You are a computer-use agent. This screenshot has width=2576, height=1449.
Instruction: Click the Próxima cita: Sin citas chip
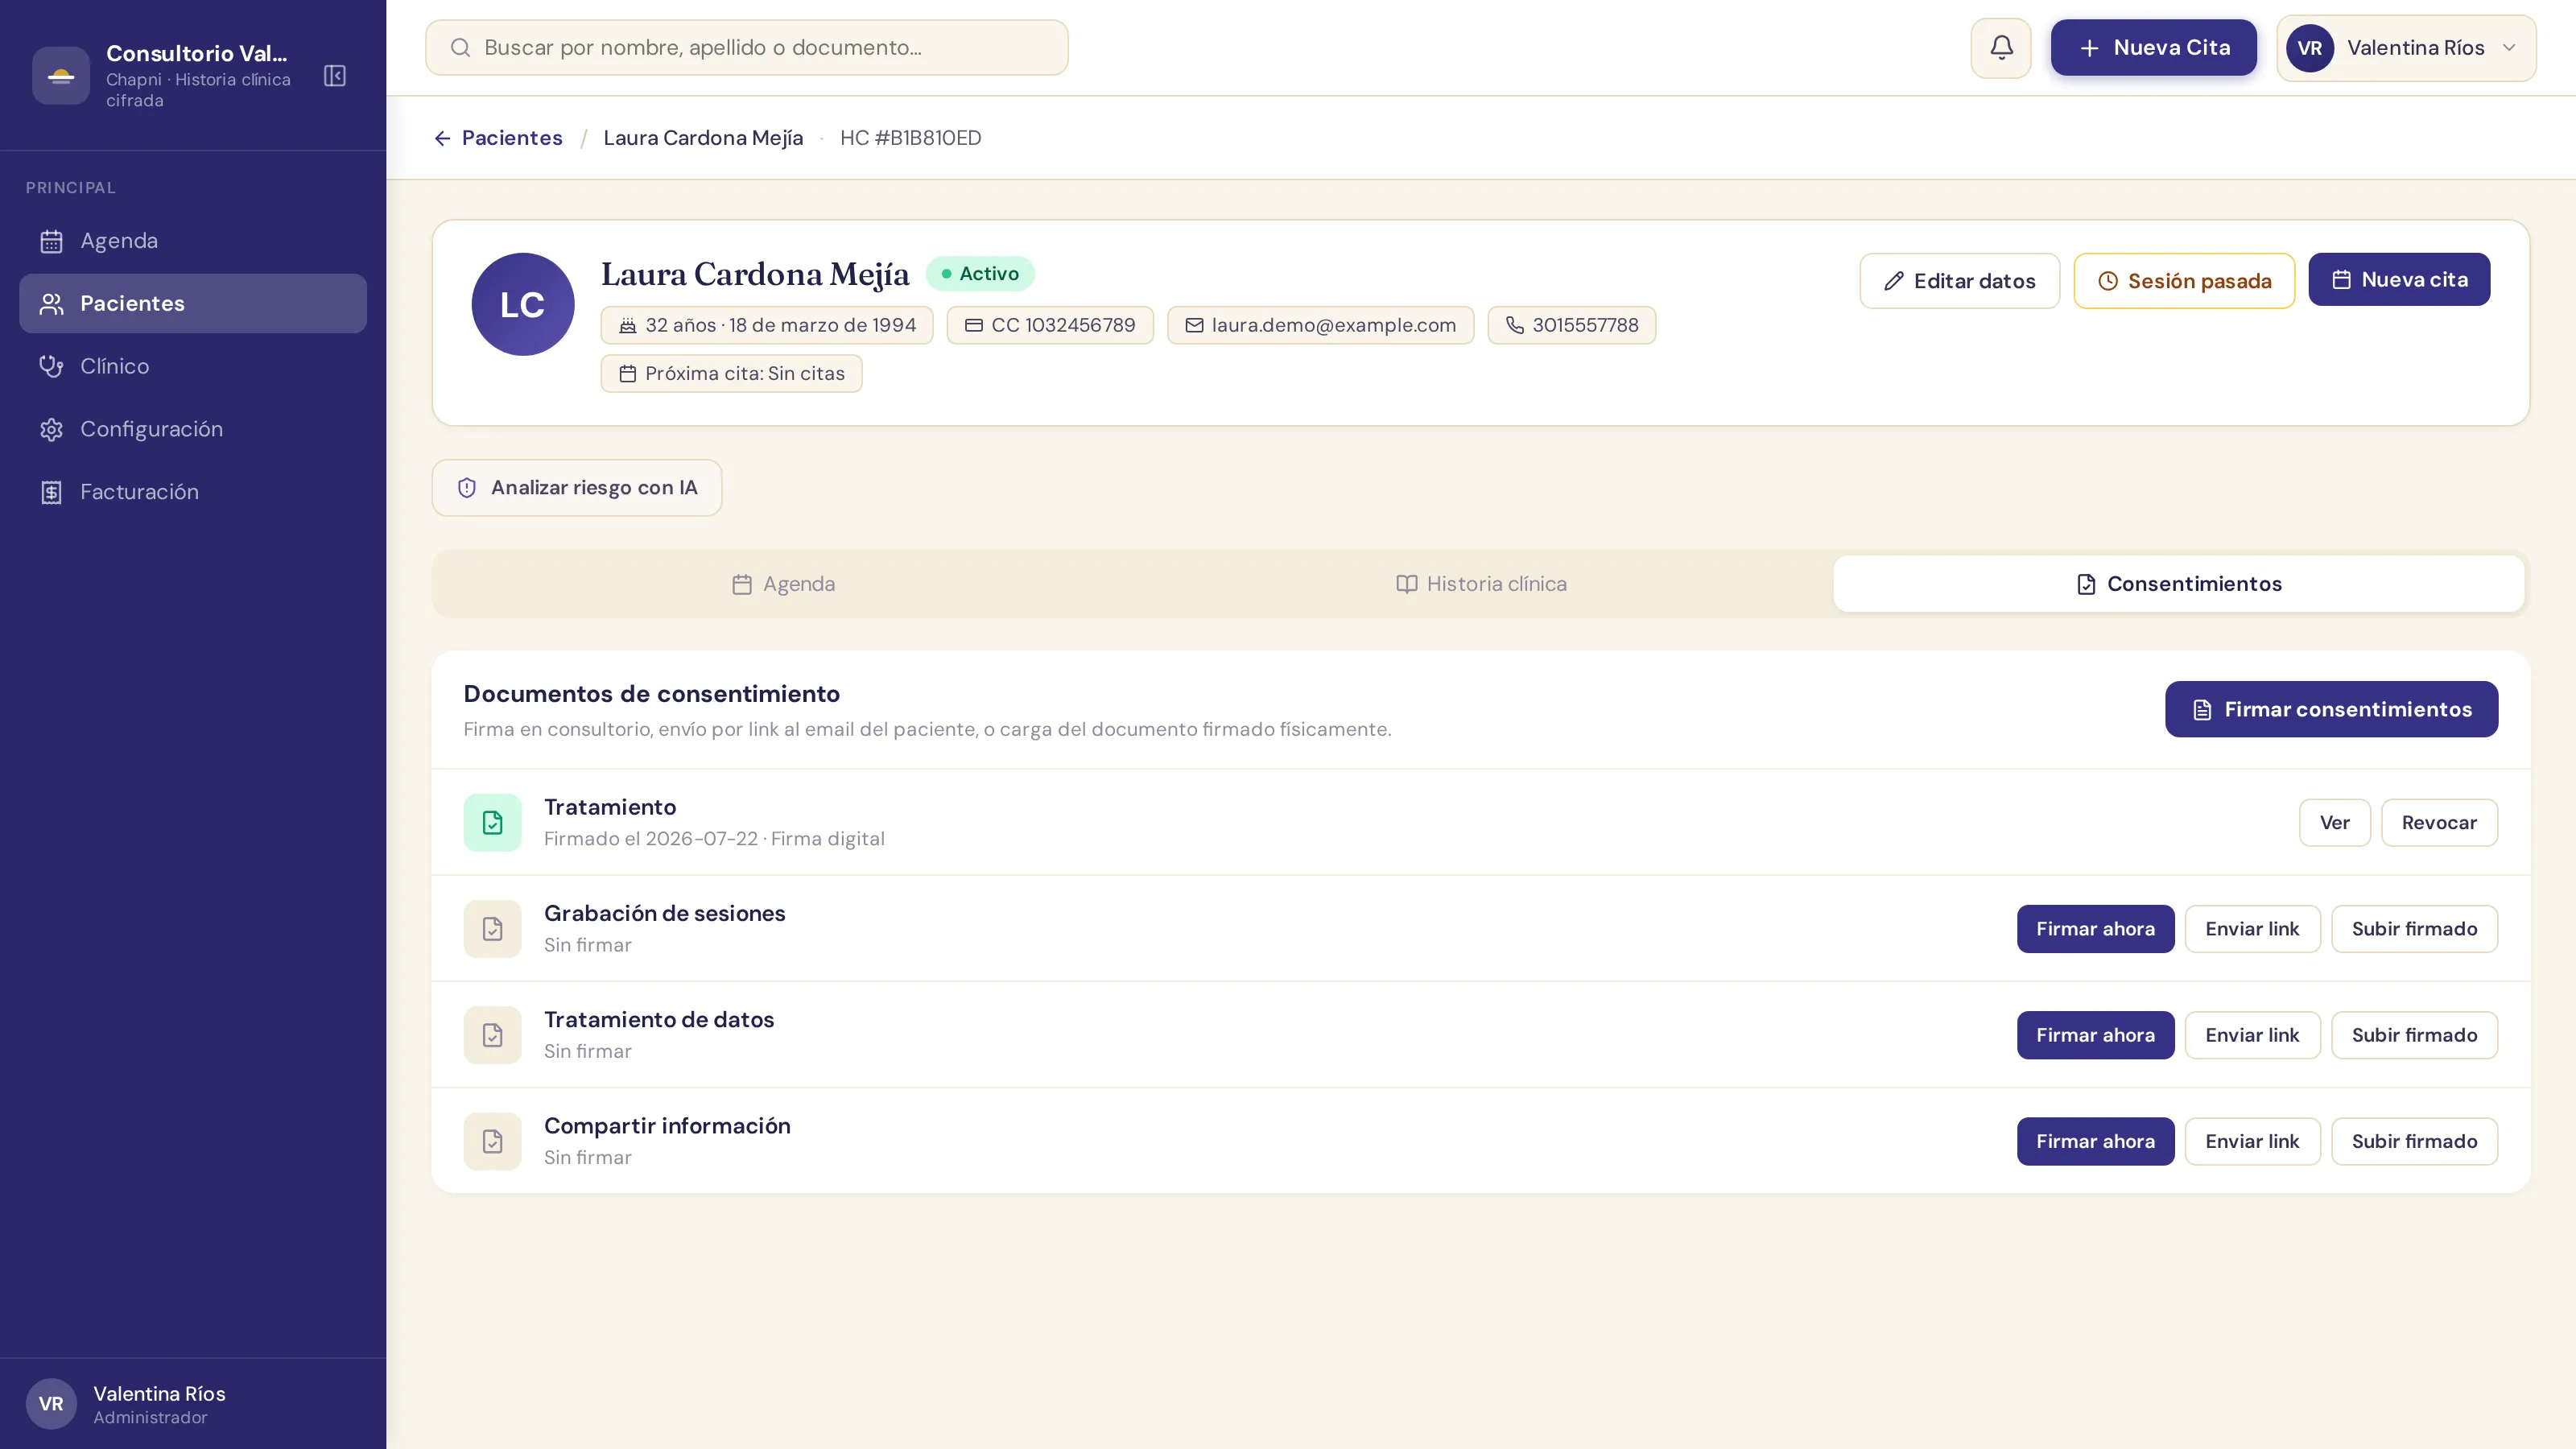point(731,373)
